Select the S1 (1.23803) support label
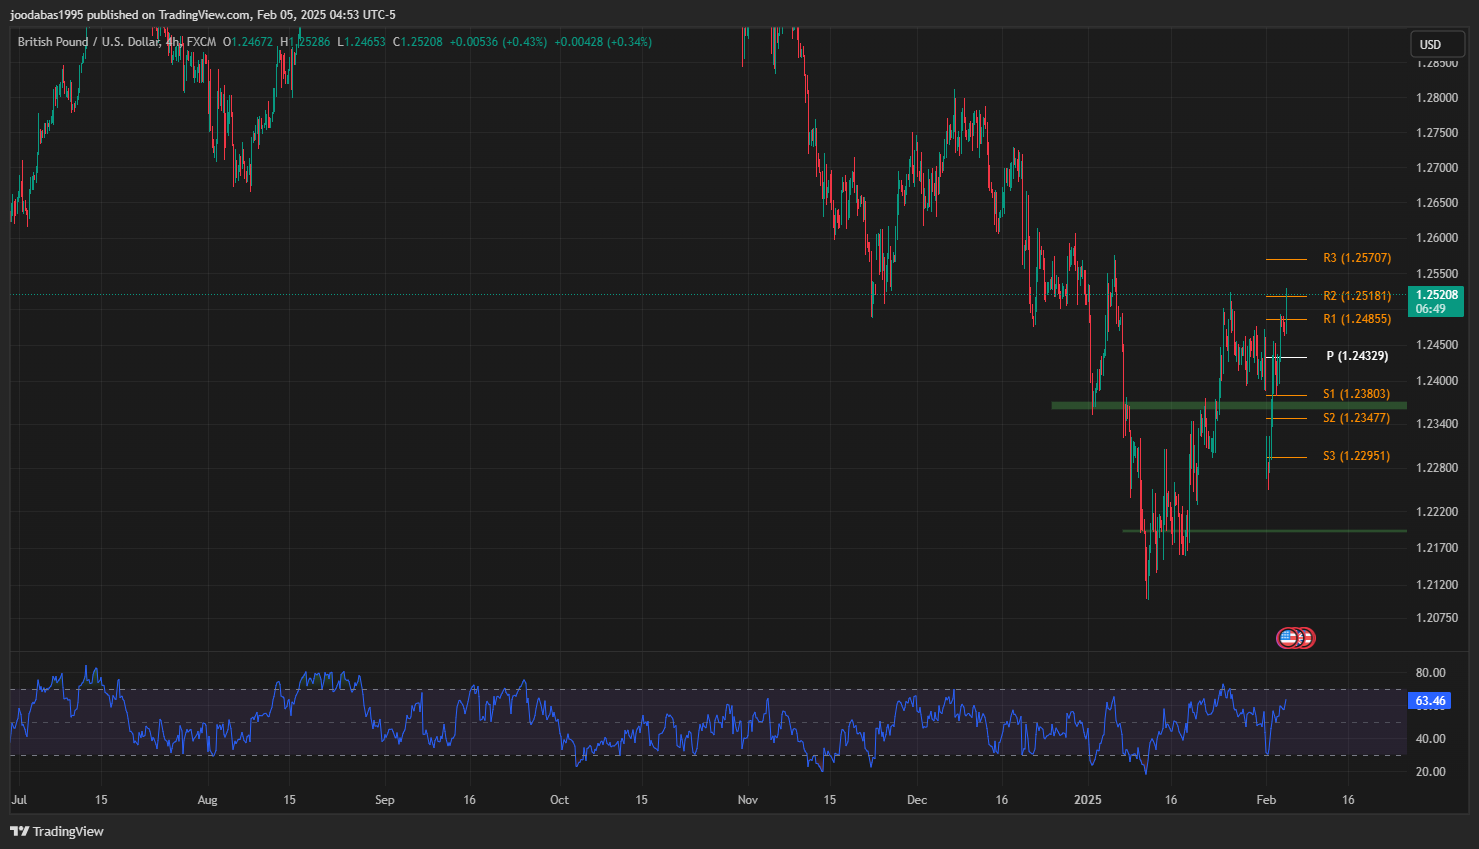 tap(1356, 394)
